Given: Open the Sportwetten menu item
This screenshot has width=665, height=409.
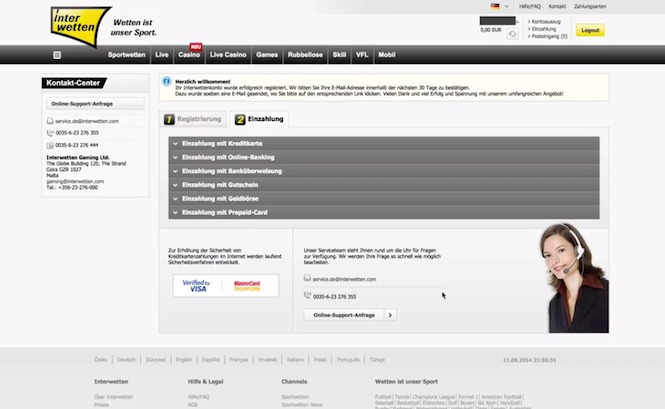Looking at the screenshot, I should pos(127,54).
